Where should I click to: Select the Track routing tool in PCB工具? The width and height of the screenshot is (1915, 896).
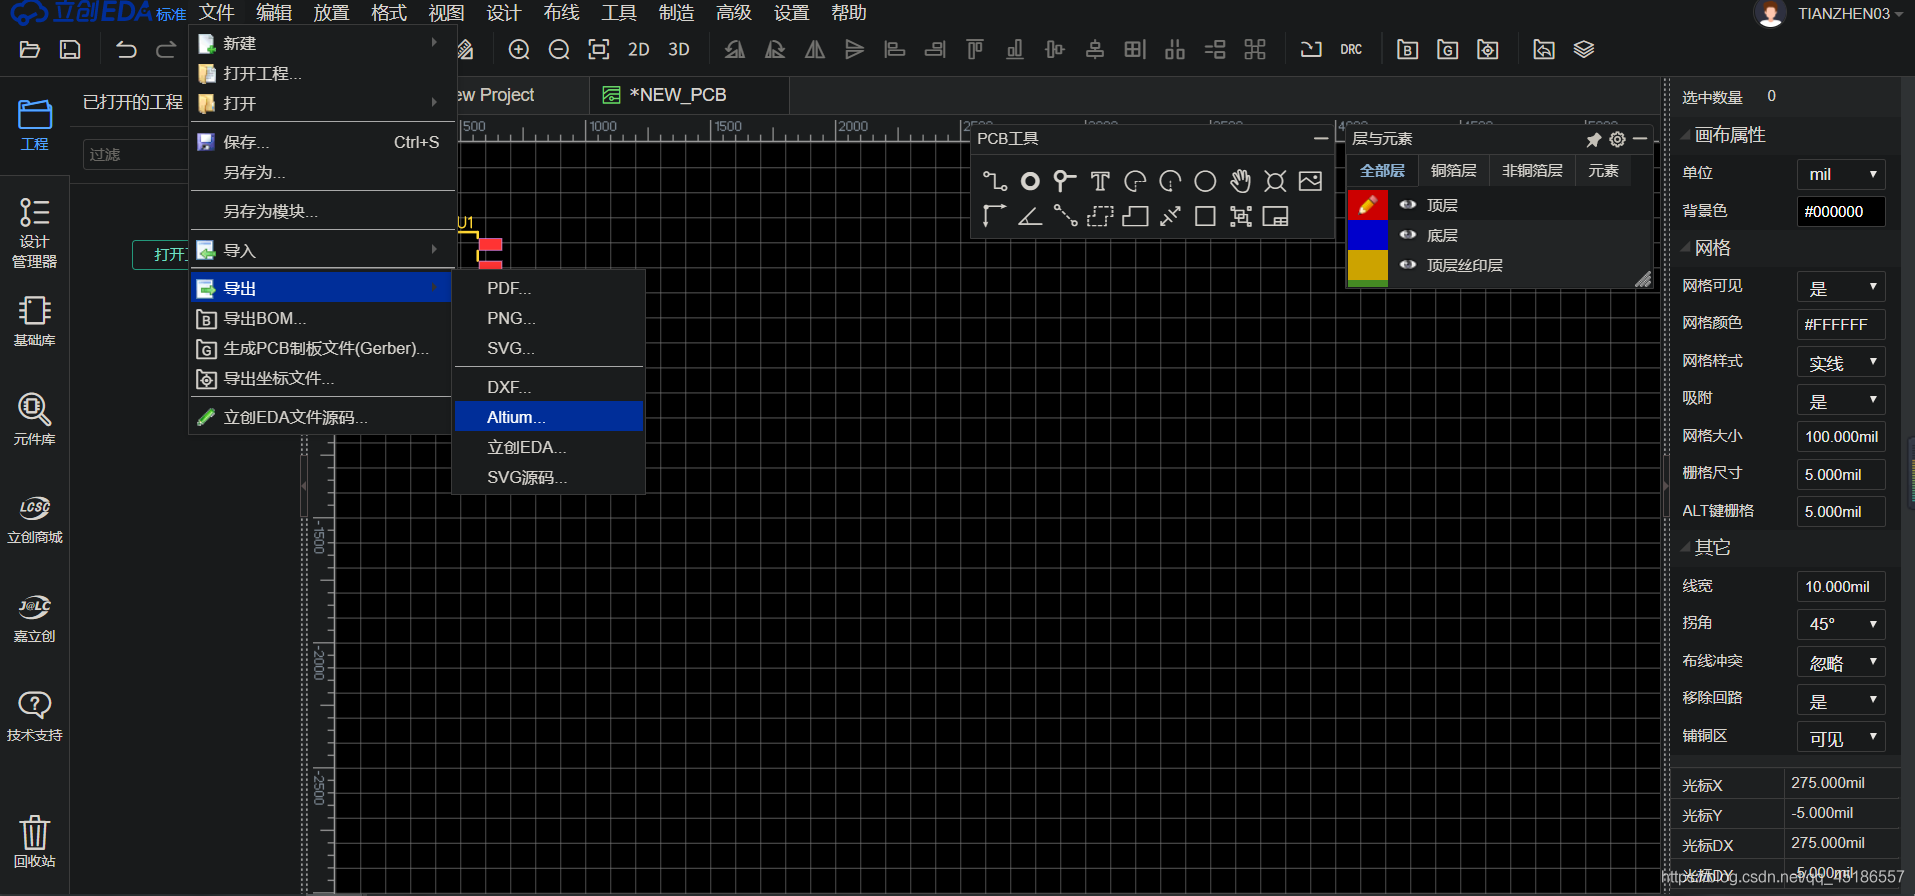coord(994,181)
